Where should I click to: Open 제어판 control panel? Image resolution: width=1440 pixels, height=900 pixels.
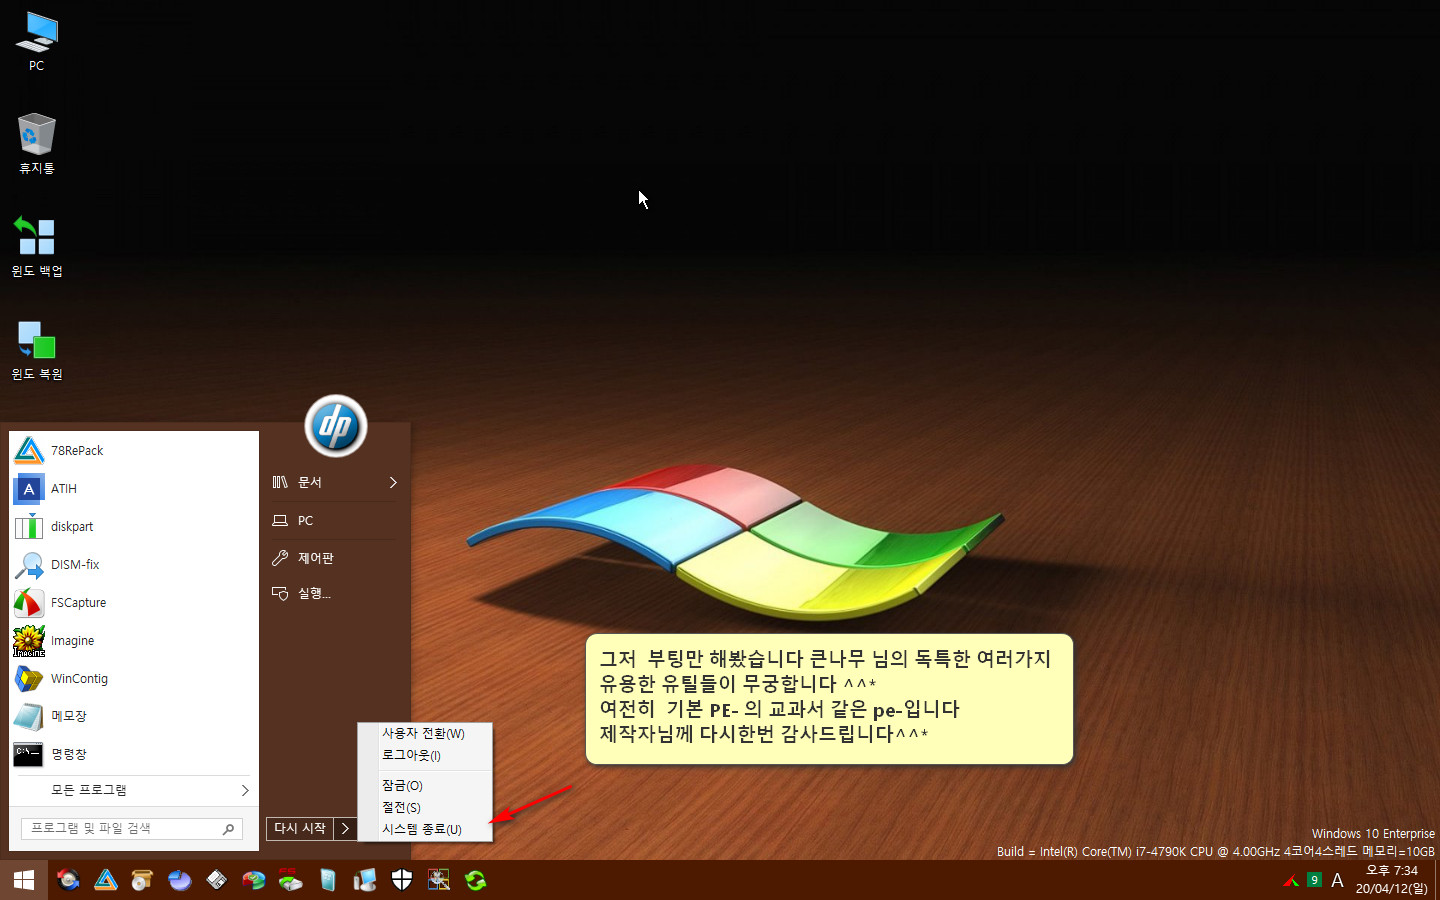tap(336, 558)
